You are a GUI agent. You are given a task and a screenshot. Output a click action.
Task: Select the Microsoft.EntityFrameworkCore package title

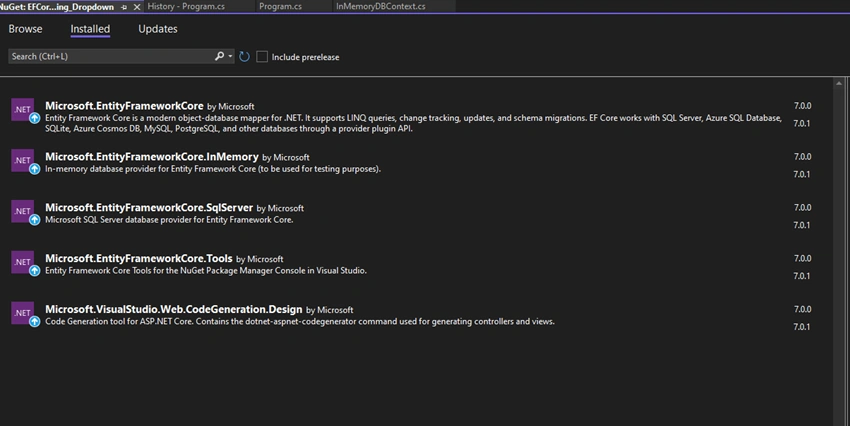124,106
